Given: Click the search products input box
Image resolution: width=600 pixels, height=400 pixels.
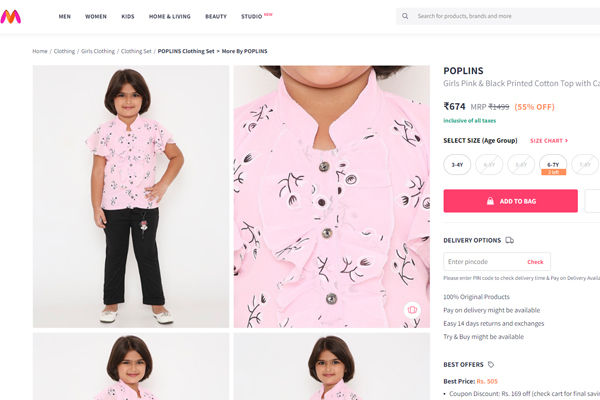Looking at the screenshot, I should pos(500,16).
